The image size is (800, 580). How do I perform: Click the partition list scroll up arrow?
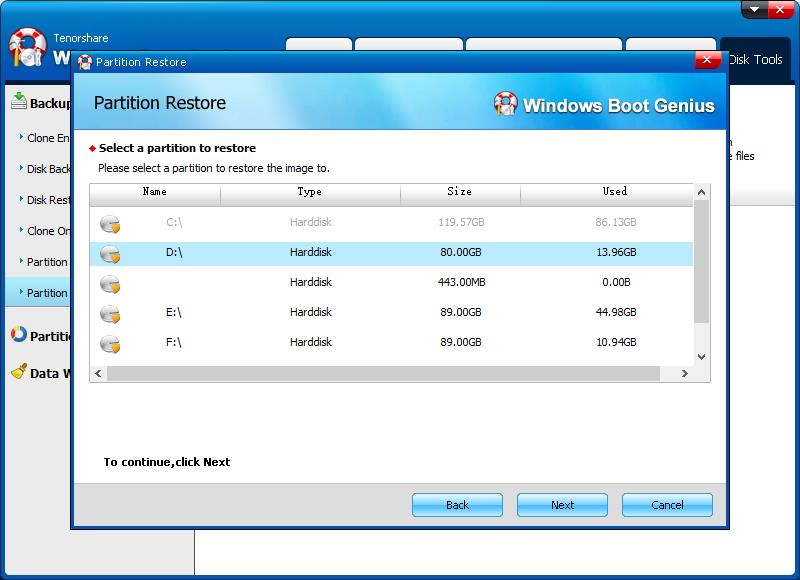pos(702,192)
